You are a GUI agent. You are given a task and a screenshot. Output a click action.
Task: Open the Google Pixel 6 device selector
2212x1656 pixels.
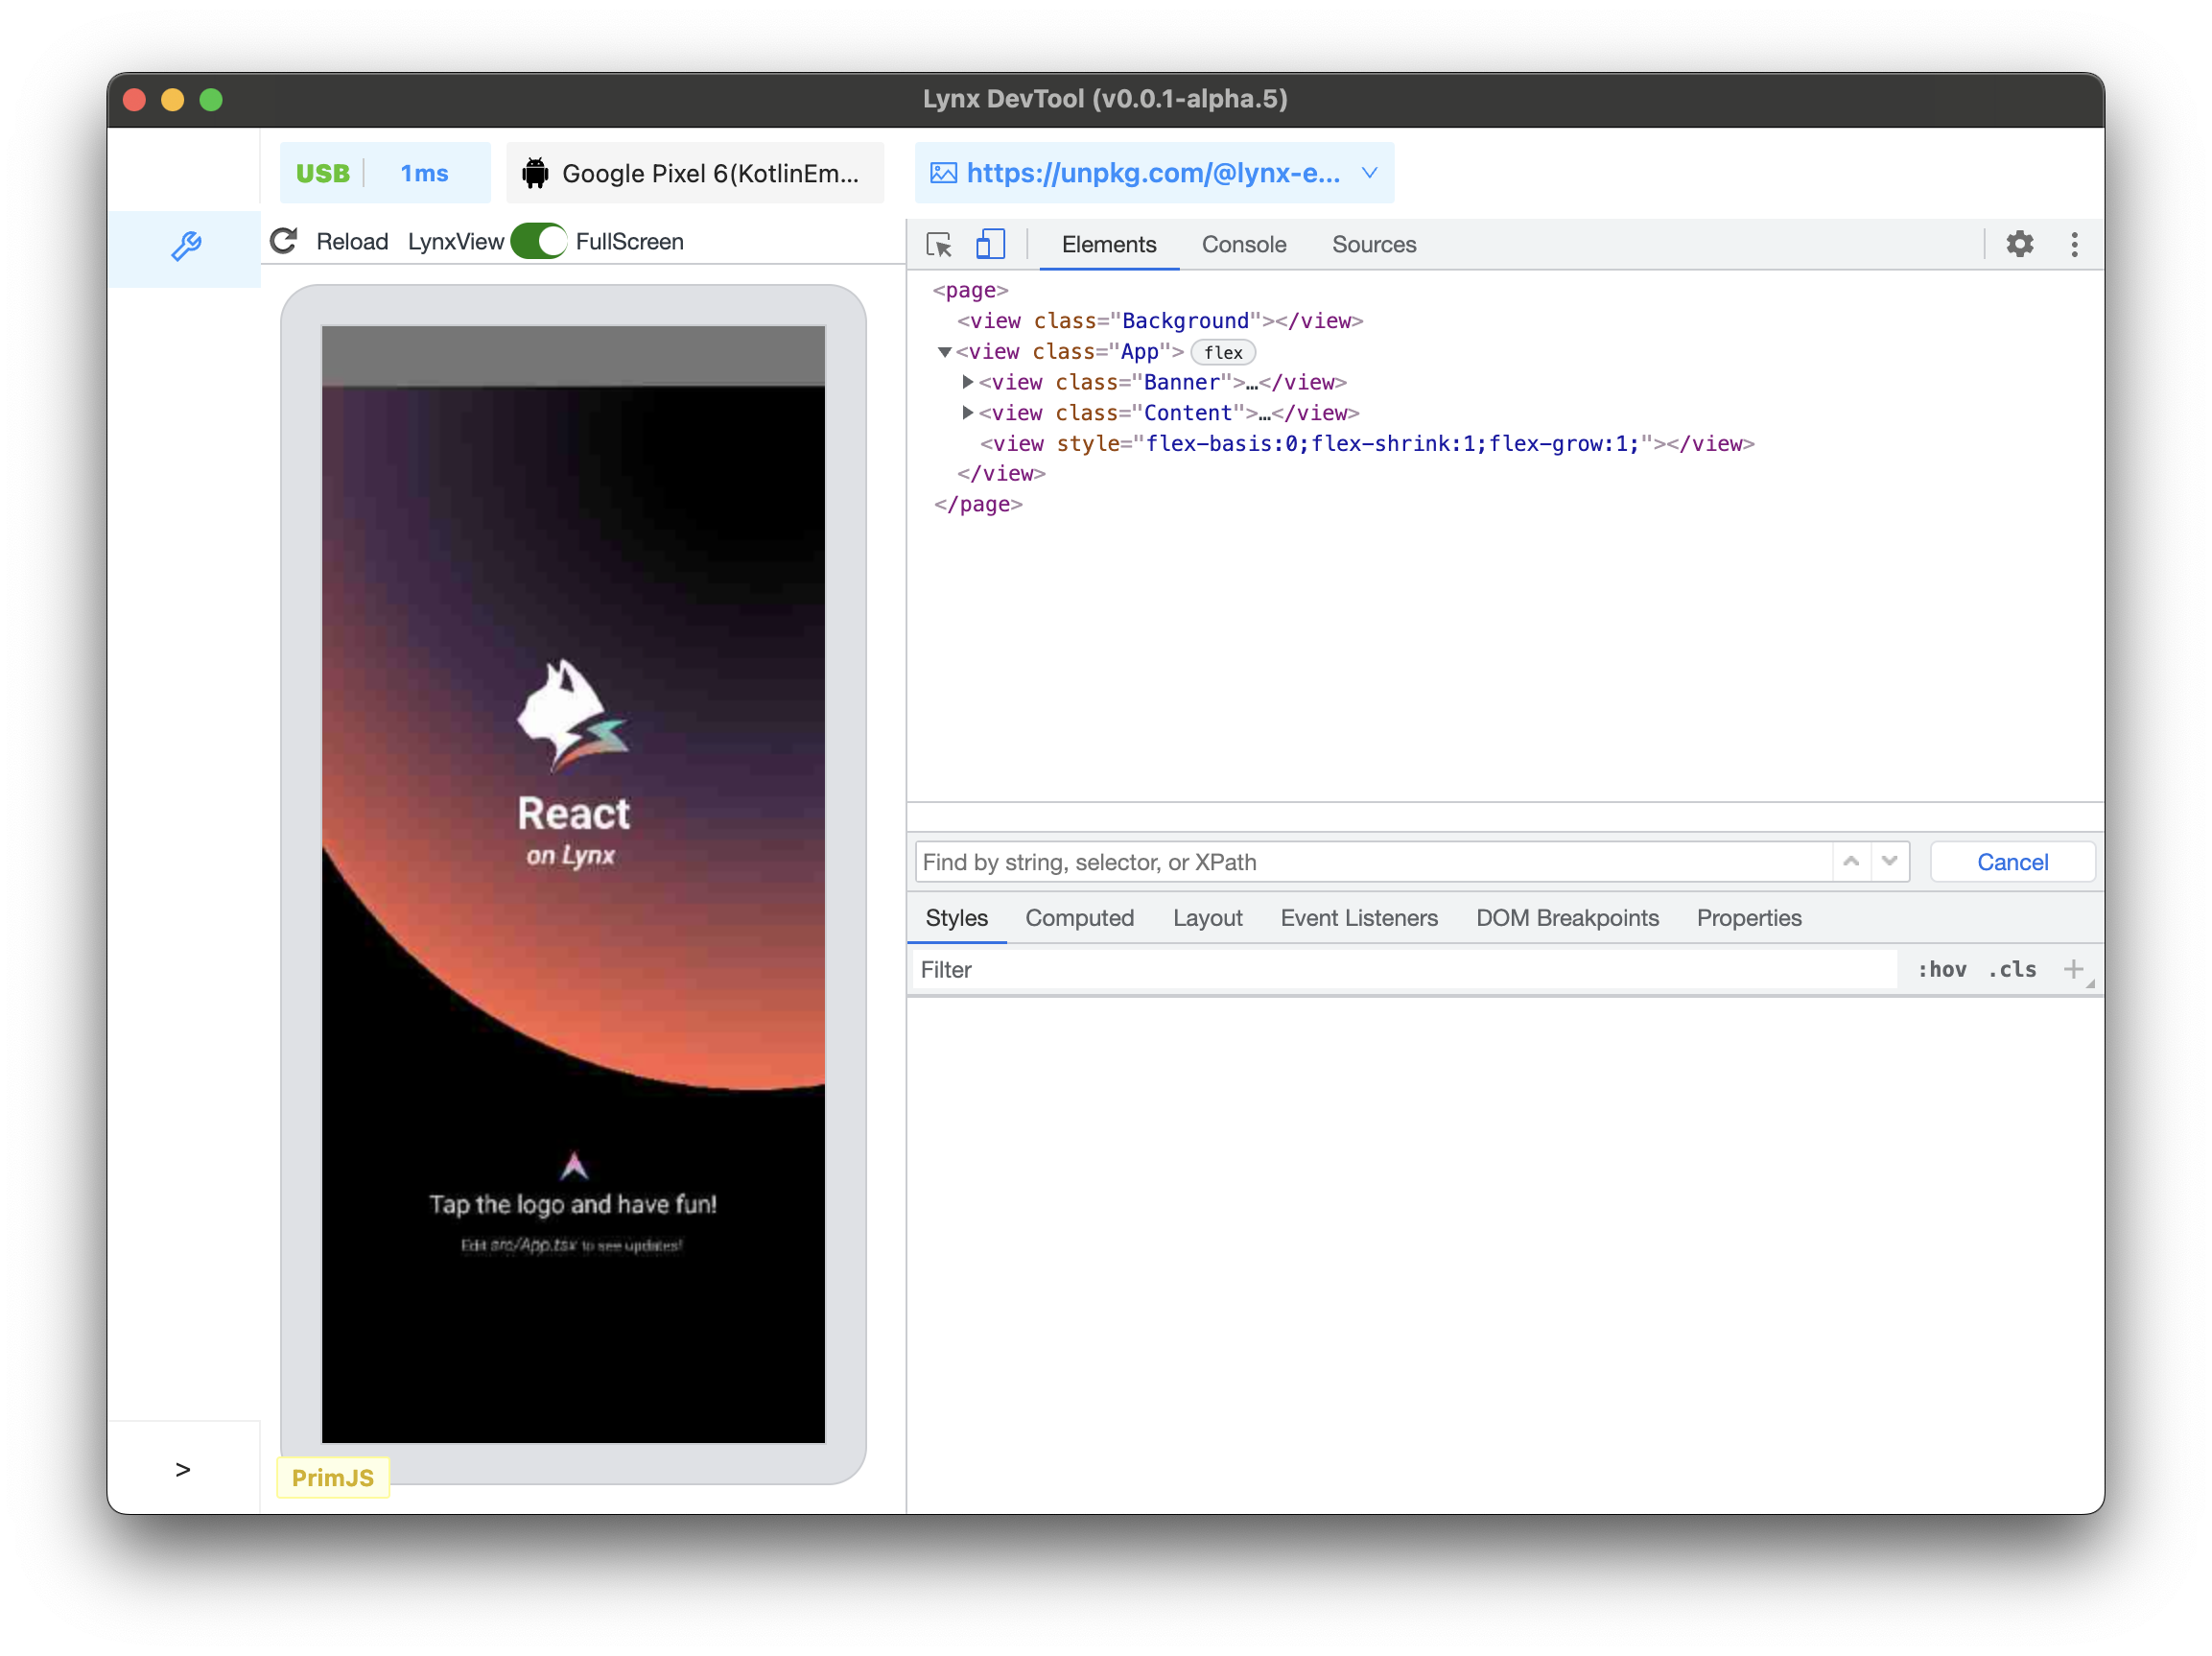pyautogui.click(x=695, y=173)
